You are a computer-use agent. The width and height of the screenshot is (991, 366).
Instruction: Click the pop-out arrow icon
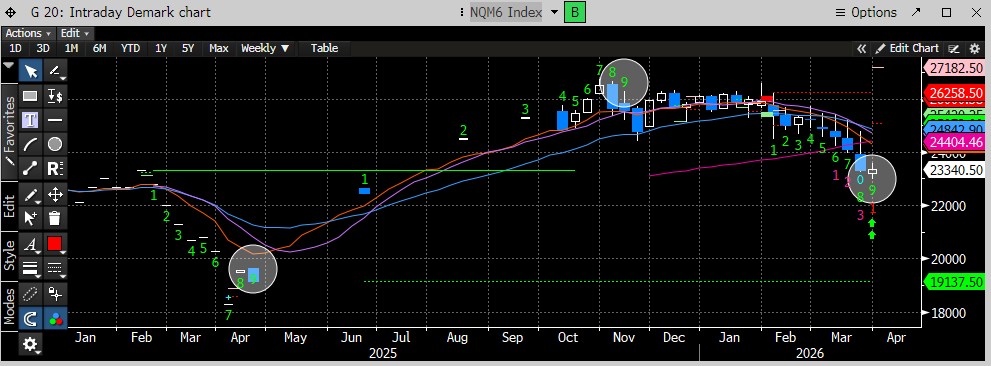click(x=916, y=12)
